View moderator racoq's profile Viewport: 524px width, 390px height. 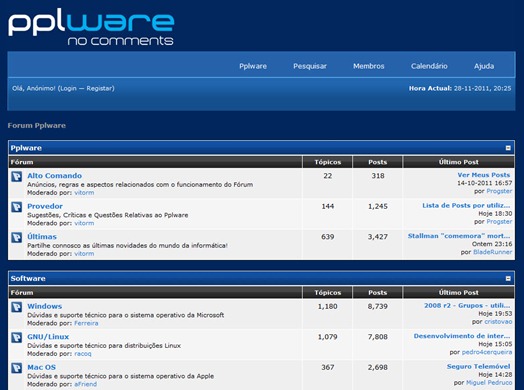click(x=83, y=354)
